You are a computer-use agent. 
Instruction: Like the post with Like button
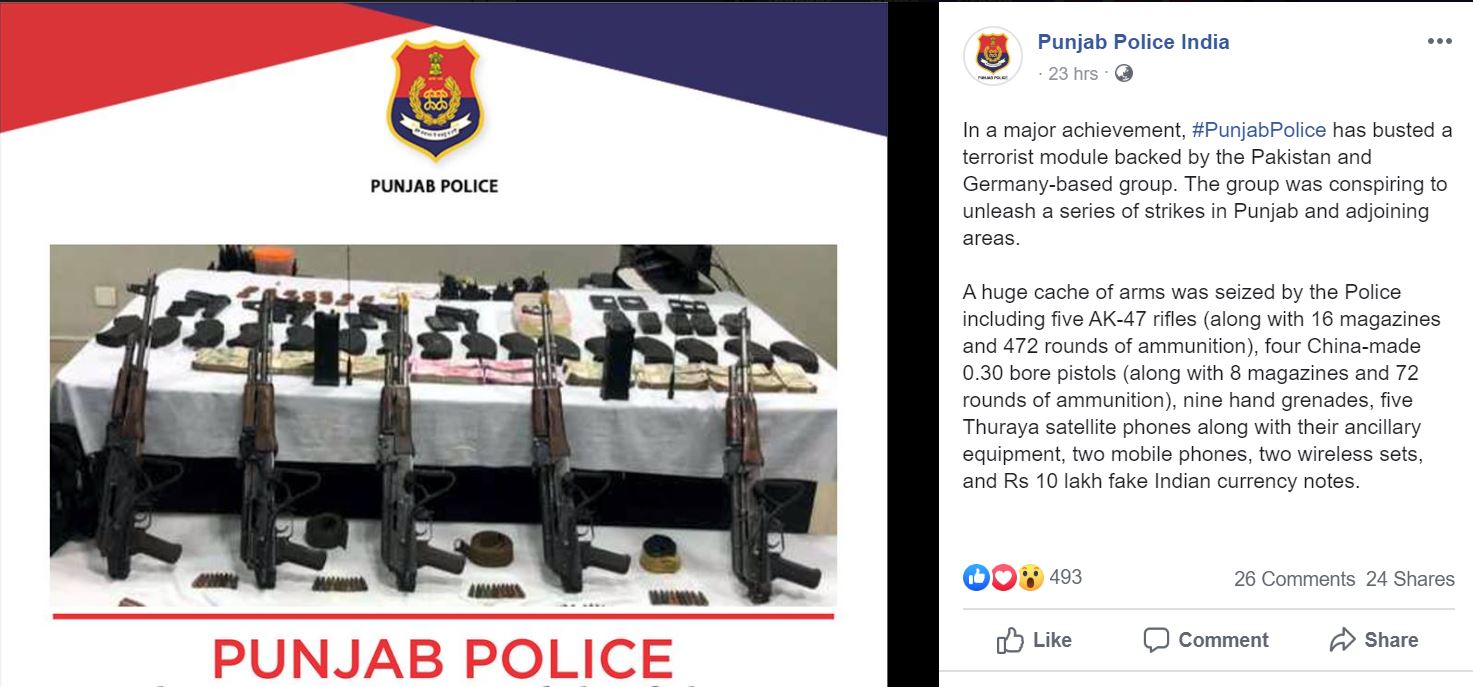point(1034,640)
